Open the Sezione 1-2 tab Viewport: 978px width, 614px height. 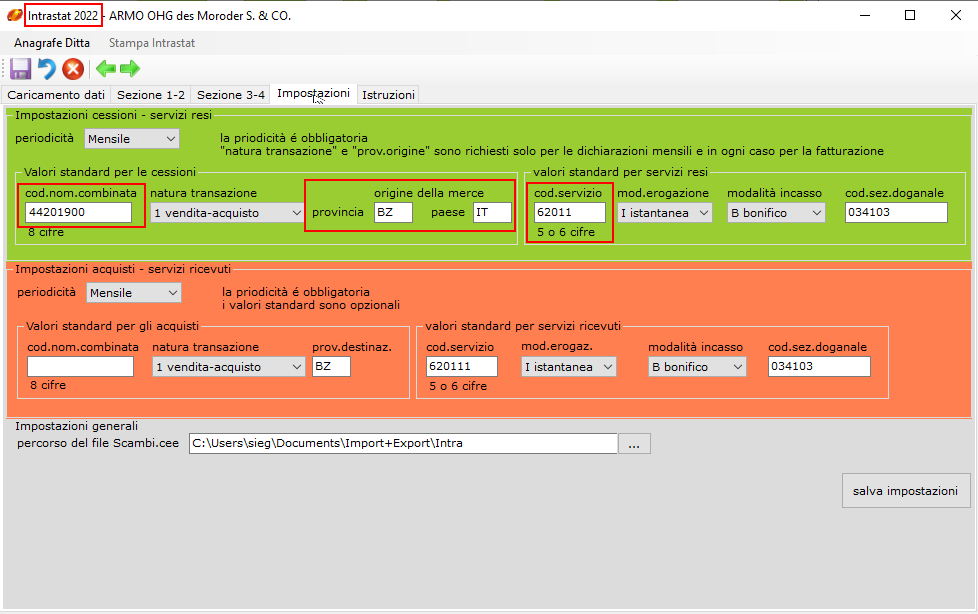click(x=150, y=95)
